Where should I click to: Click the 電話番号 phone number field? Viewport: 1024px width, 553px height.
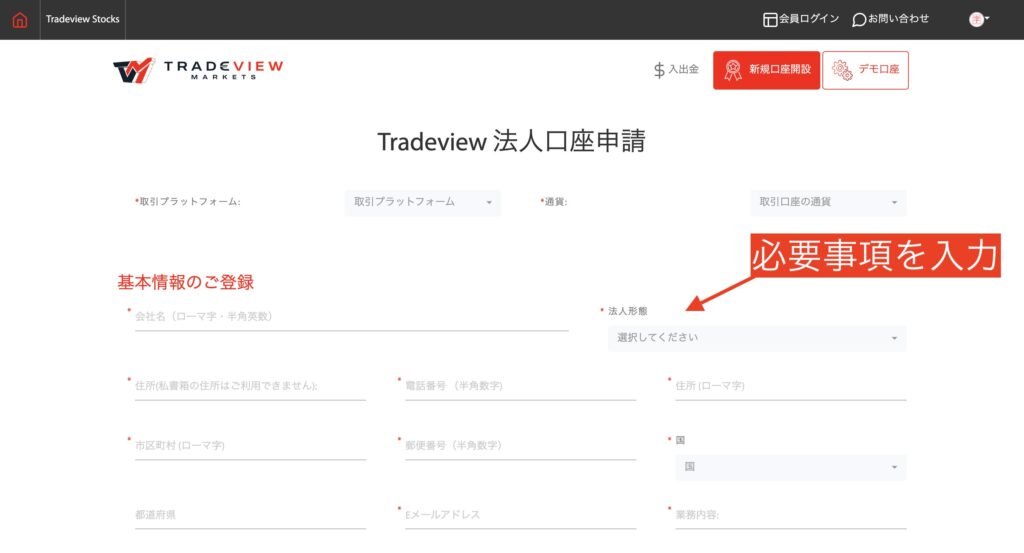520,387
